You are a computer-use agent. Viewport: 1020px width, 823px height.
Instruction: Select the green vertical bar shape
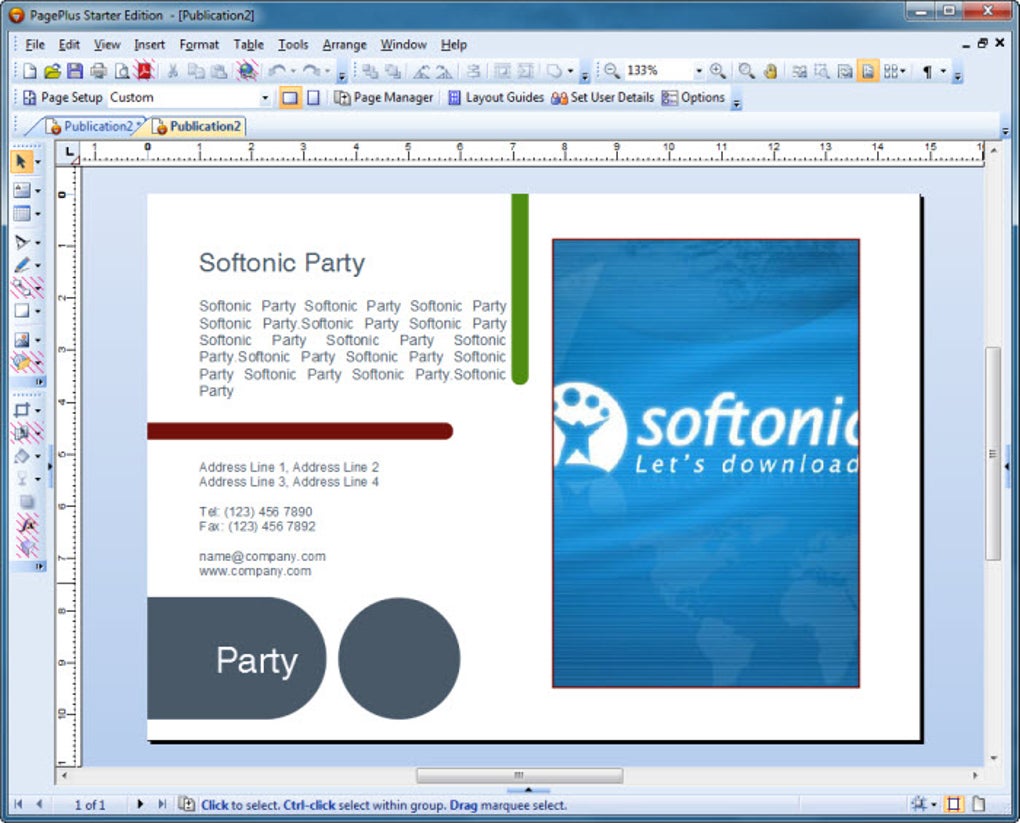(520, 289)
